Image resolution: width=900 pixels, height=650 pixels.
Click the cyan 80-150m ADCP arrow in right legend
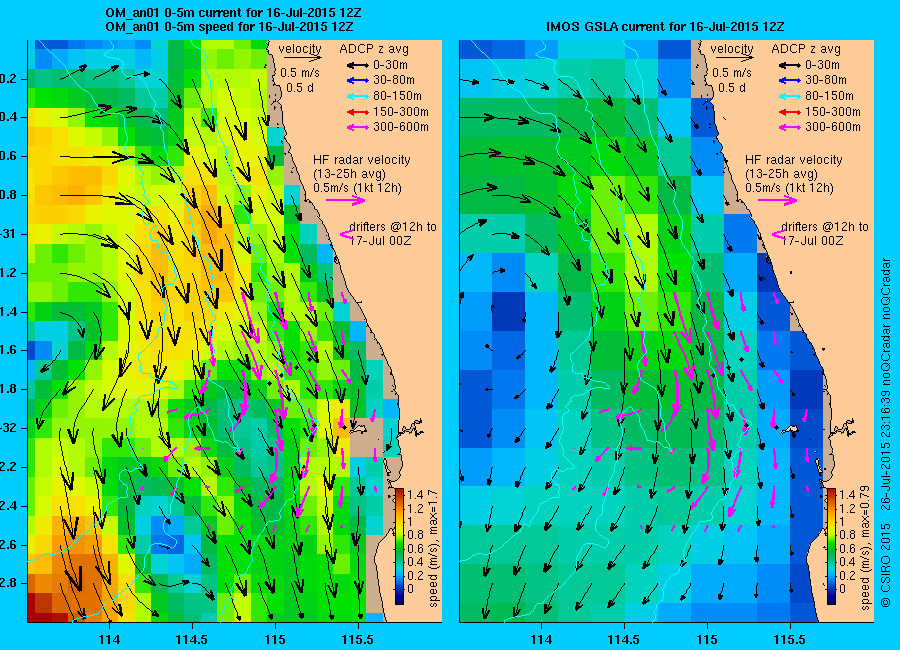789,96
